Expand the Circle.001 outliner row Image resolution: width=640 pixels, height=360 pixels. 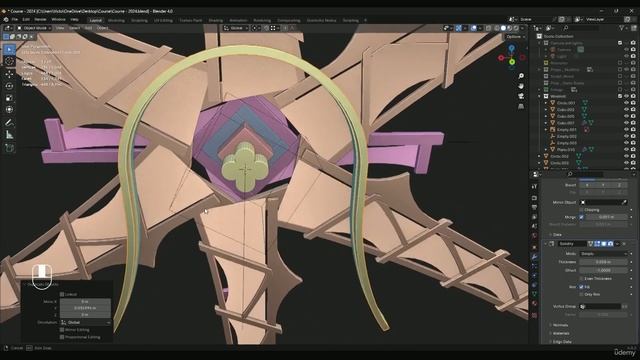click(x=546, y=103)
